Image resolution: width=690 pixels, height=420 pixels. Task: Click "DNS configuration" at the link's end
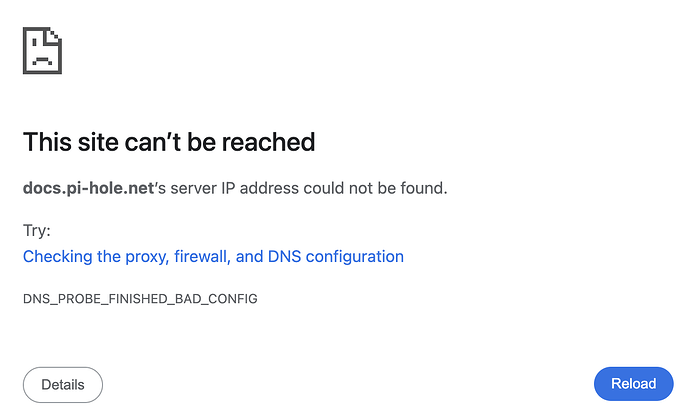[335, 257]
